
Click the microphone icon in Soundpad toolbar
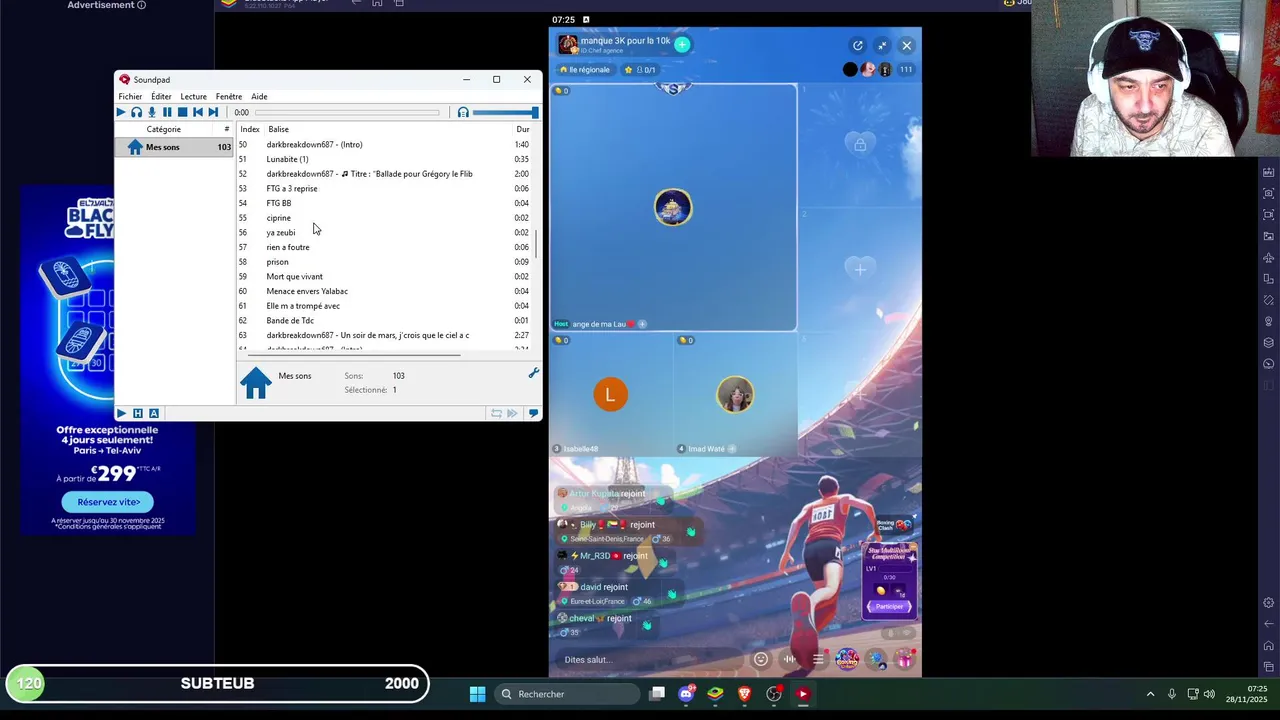pos(152,112)
